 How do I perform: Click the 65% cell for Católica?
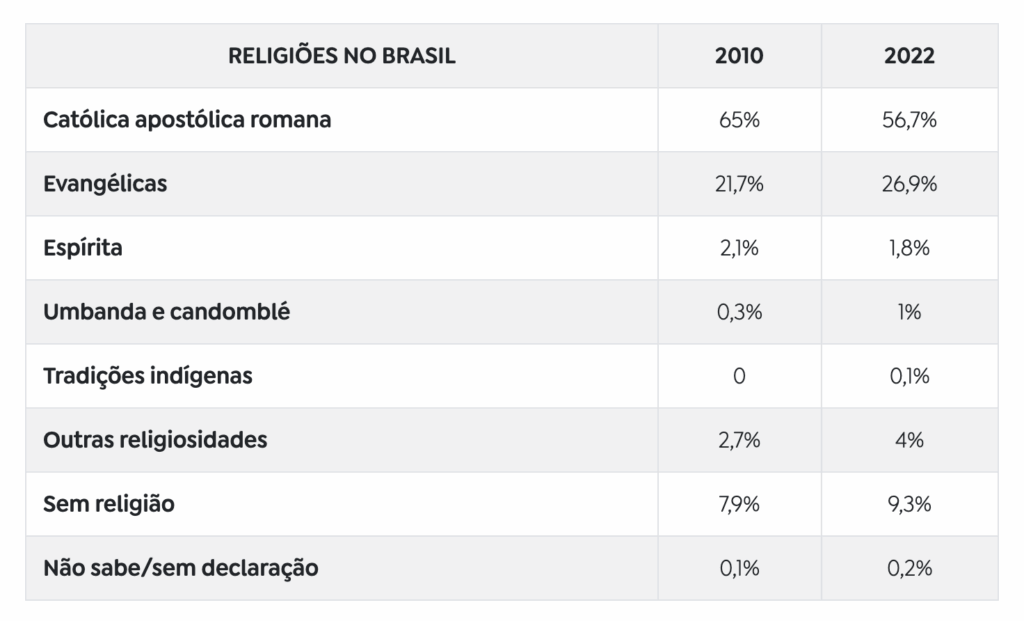point(739,120)
